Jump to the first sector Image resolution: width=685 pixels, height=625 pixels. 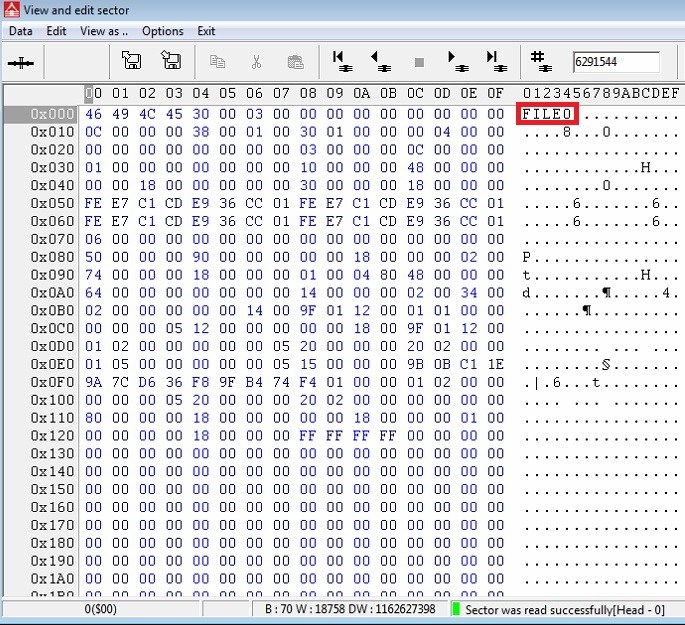[x=341, y=62]
